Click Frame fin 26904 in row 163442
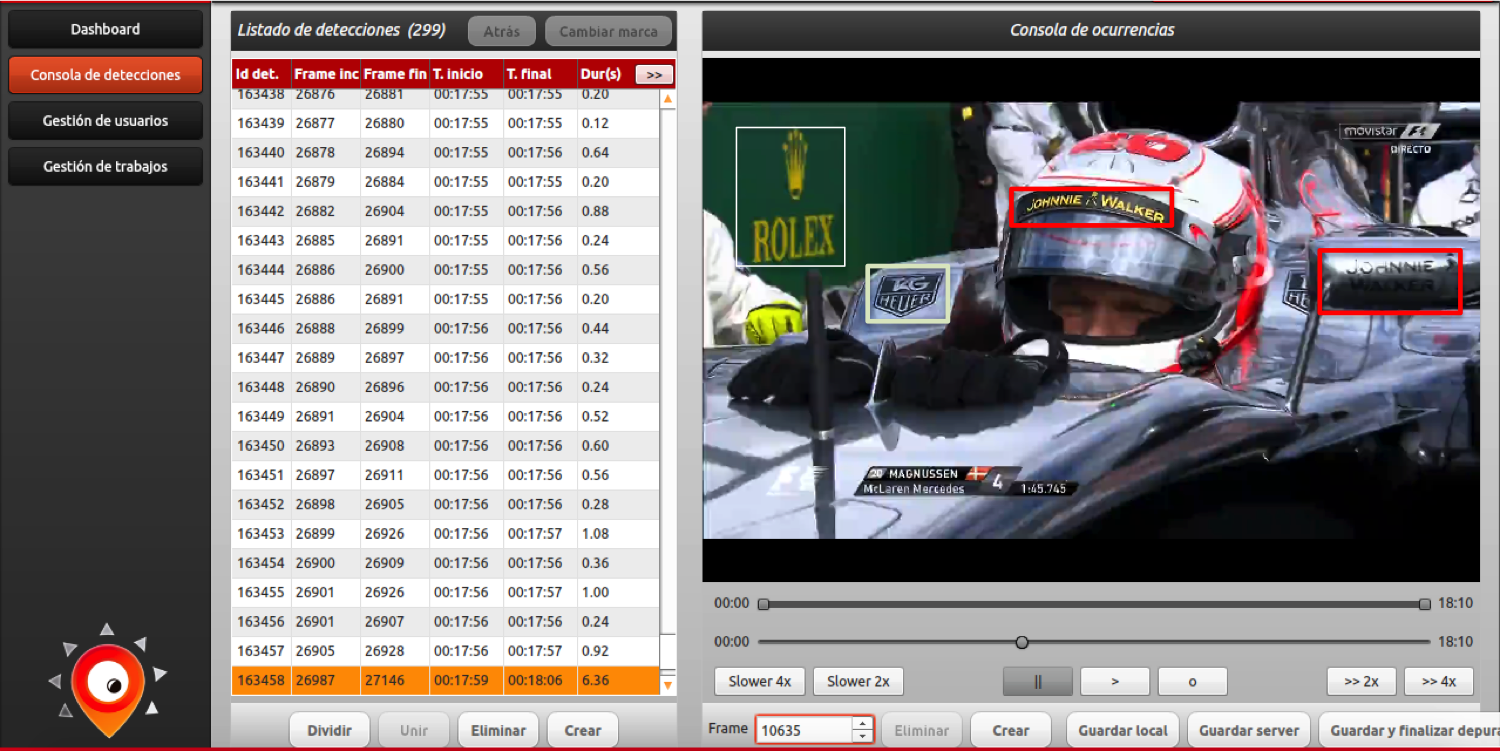The image size is (1500, 752). tap(385, 212)
